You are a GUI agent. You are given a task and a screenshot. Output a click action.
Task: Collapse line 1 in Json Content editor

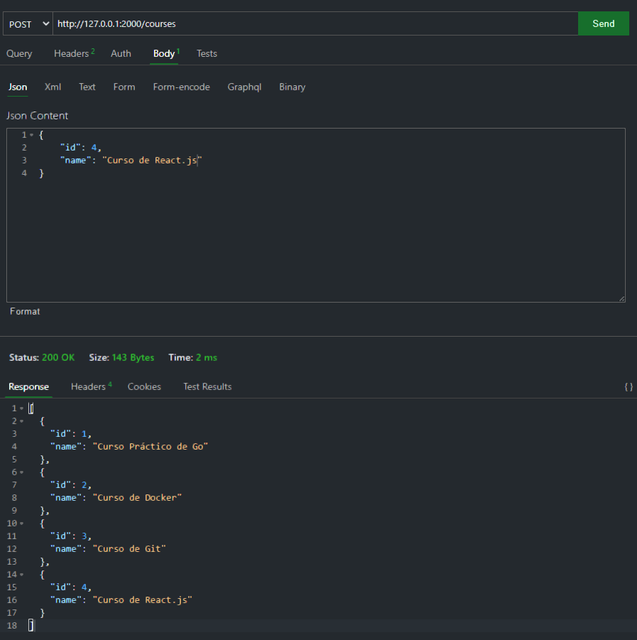click(31, 135)
